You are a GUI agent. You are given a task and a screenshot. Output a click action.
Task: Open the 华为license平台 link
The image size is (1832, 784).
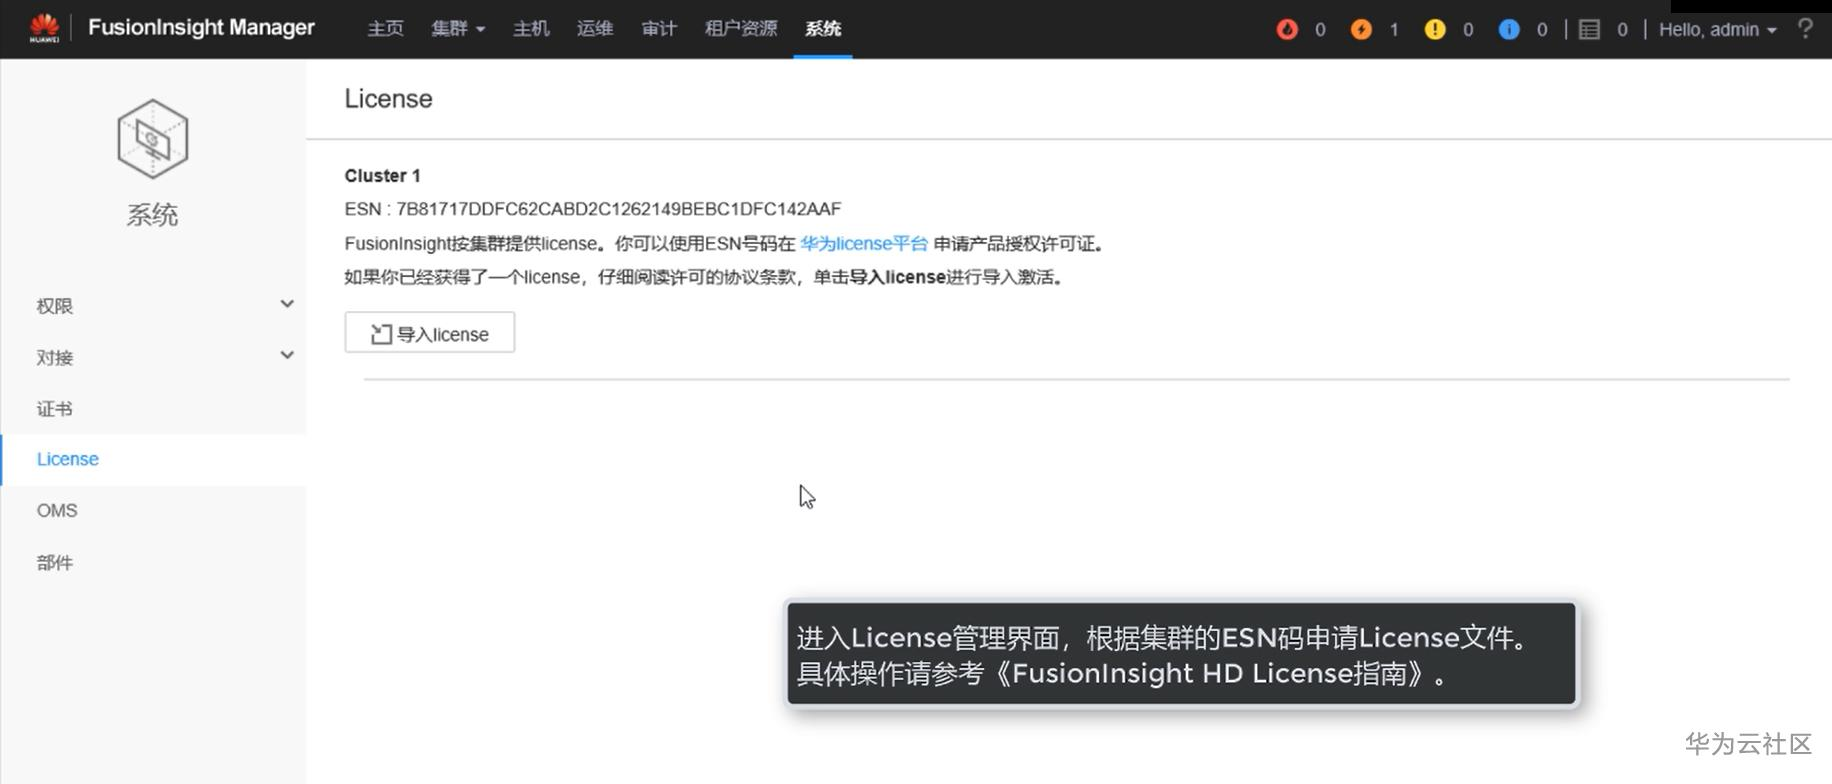click(864, 244)
